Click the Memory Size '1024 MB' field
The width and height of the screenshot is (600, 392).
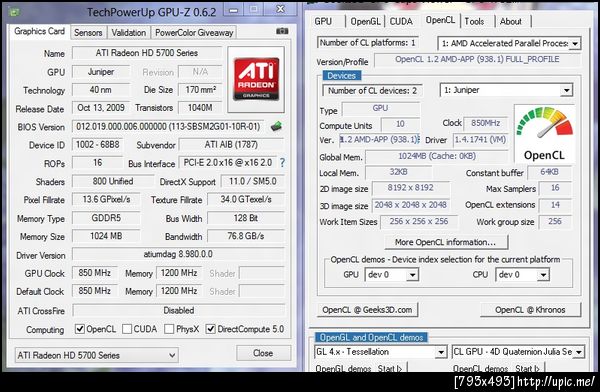tap(106, 236)
